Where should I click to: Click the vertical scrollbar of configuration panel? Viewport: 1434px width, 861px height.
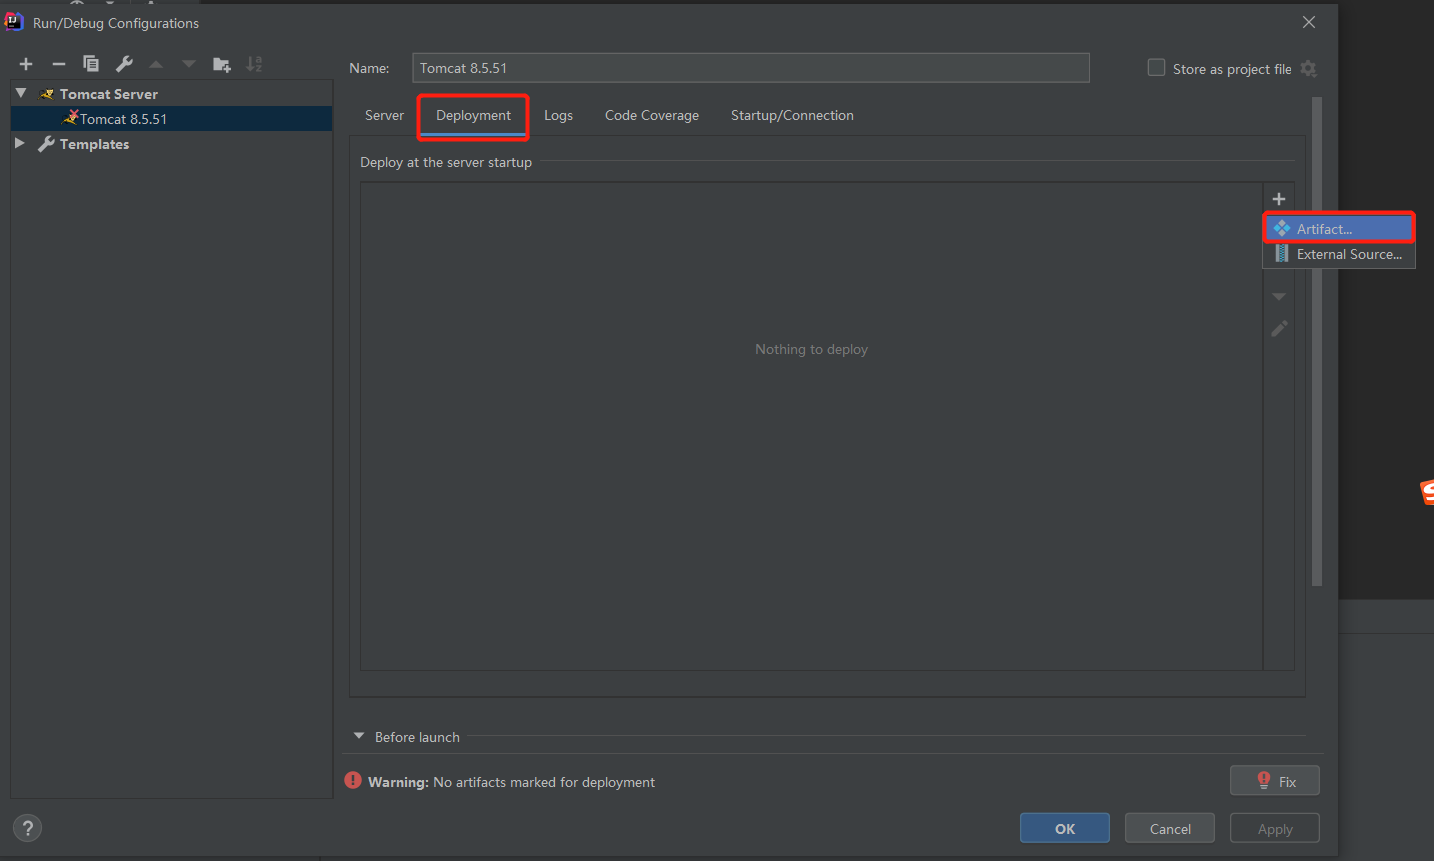click(1317, 342)
